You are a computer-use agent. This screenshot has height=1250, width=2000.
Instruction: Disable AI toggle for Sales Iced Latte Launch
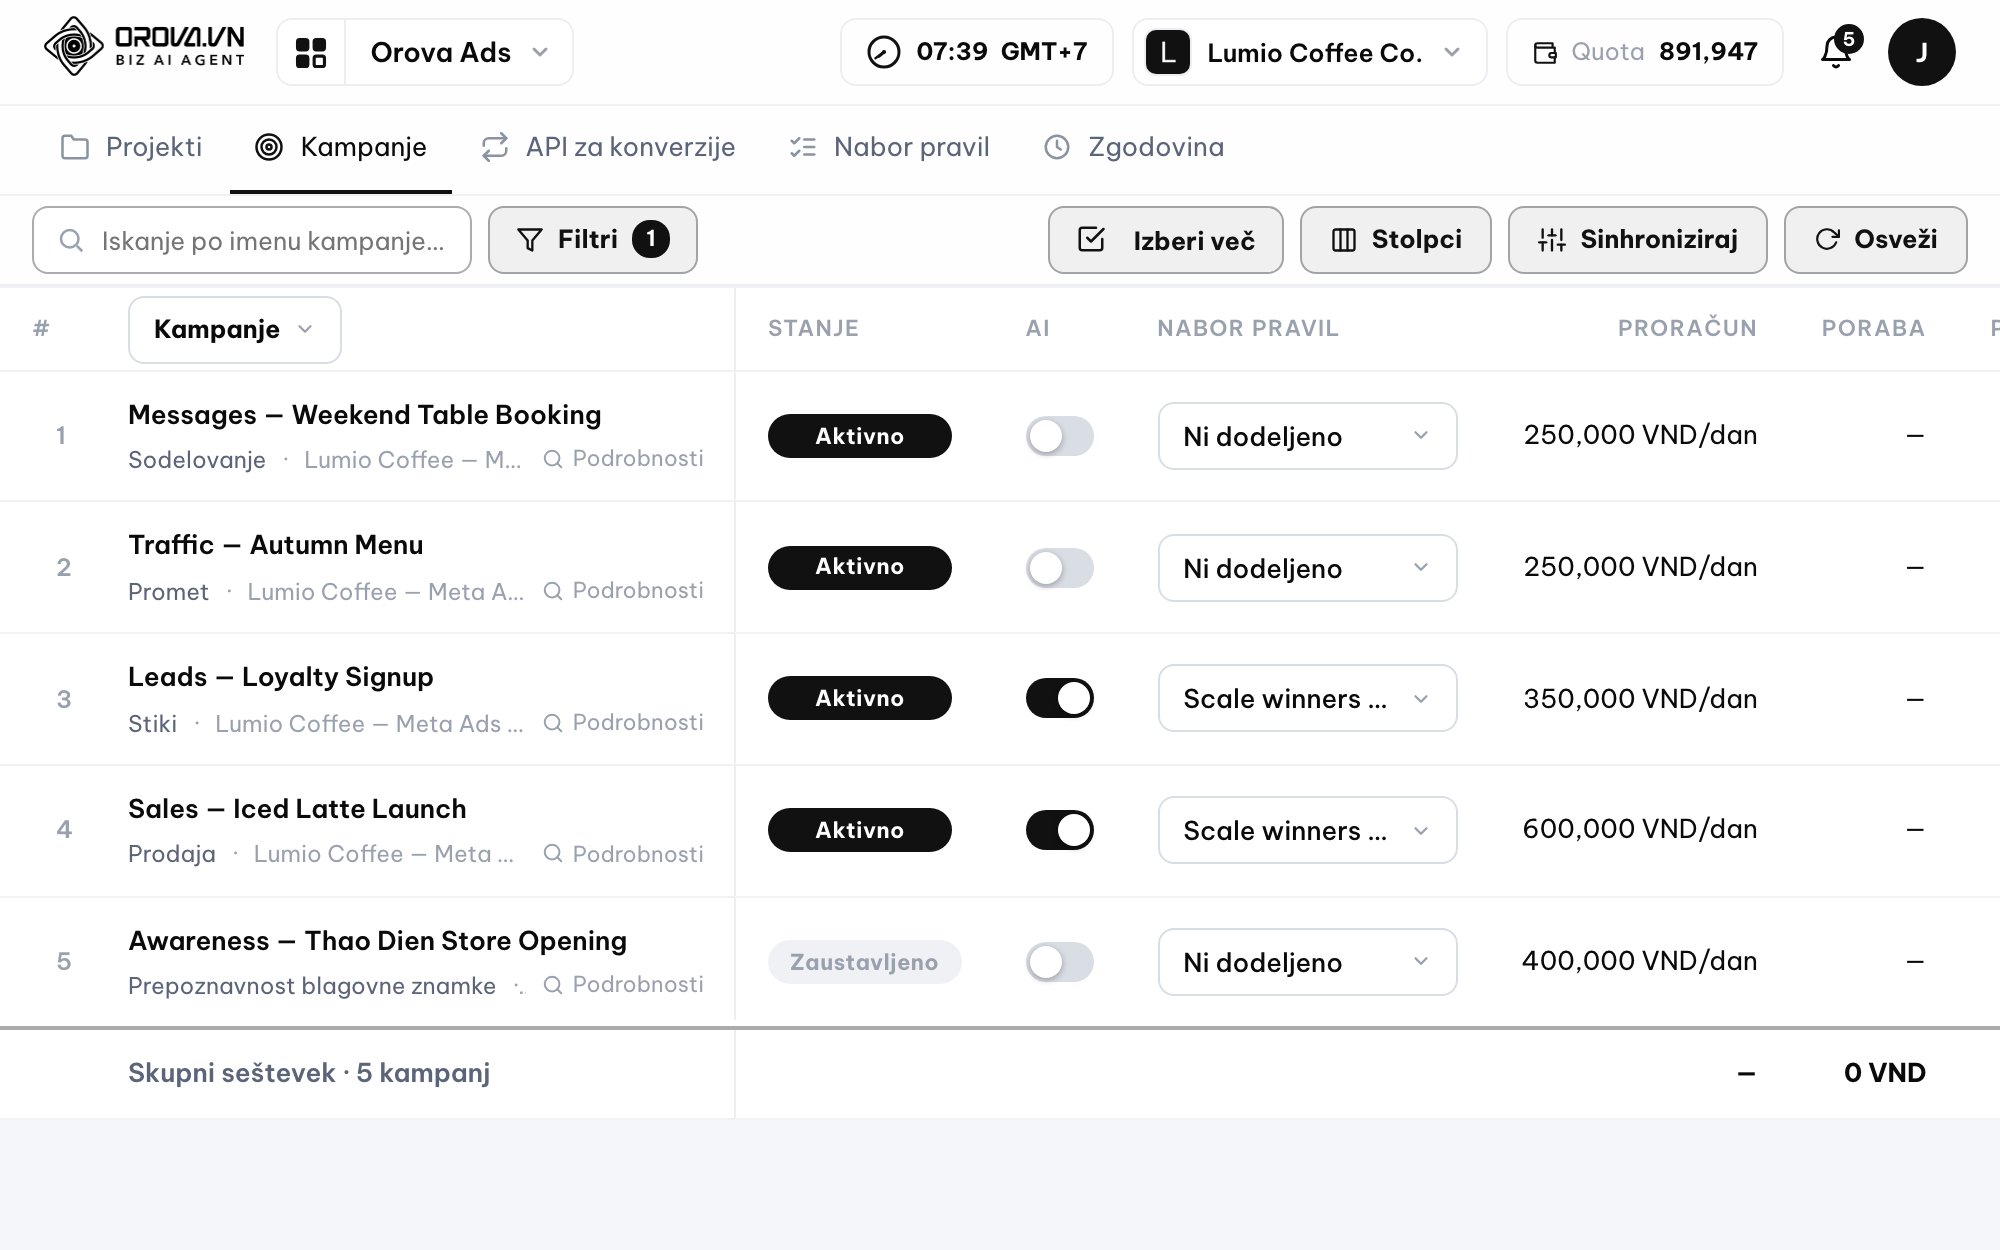[1060, 830]
